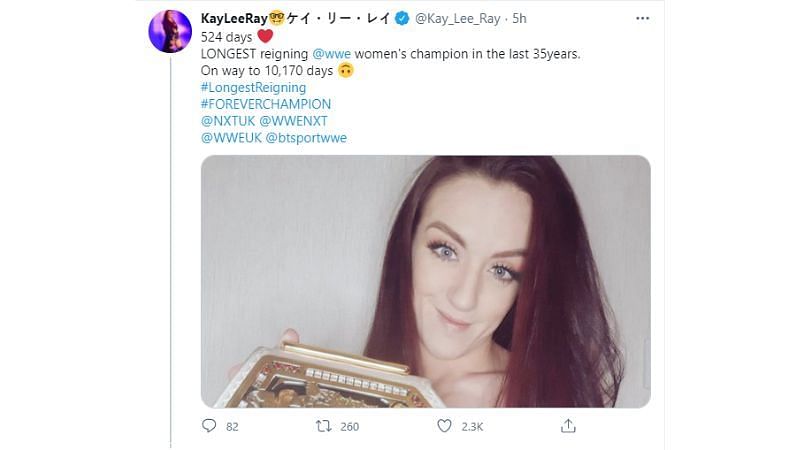
Task: Click the blue verified badge
Action: (402, 19)
